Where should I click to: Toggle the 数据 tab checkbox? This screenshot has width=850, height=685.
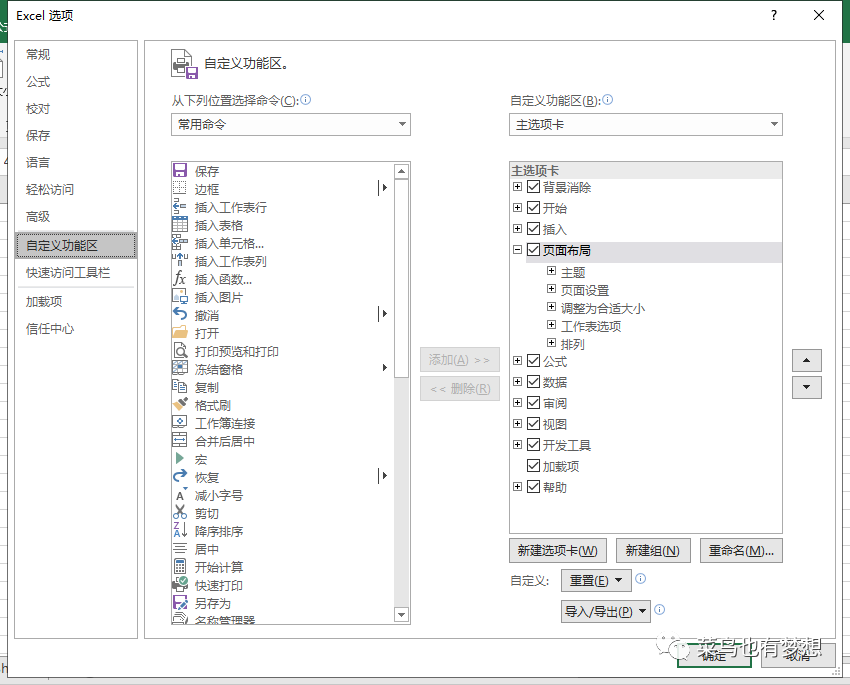pos(533,382)
